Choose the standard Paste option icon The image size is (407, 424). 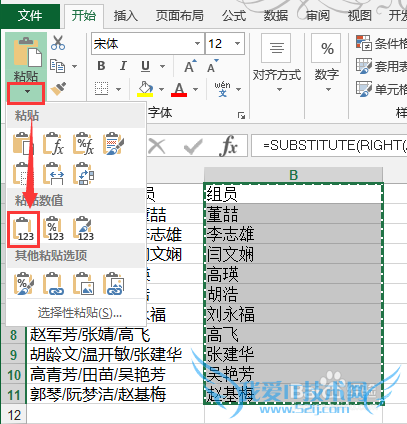pyautogui.click(x=23, y=144)
